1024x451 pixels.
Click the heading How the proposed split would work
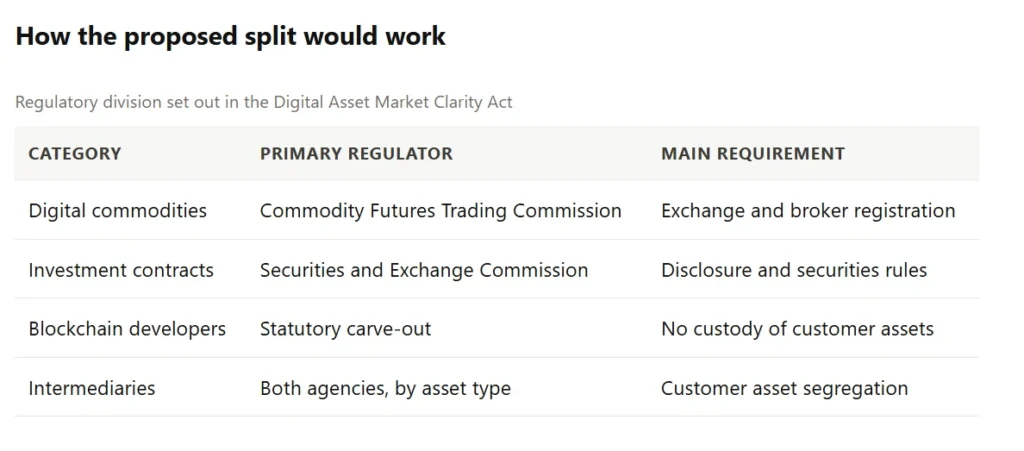click(231, 36)
